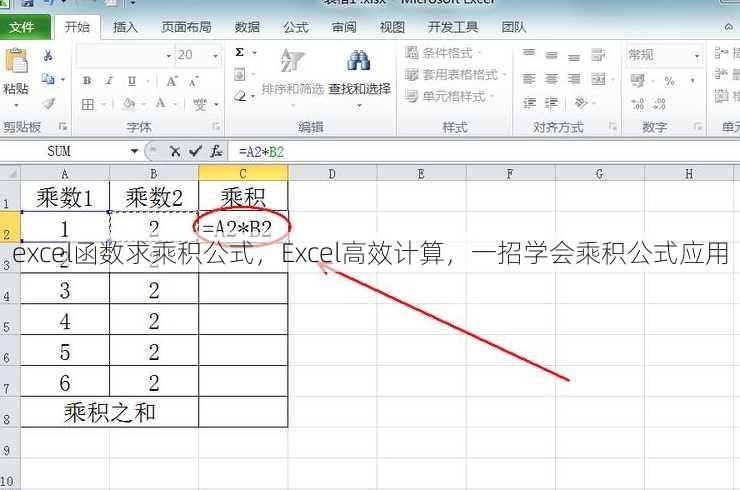Cancel formula entry with X icon
740x490 pixels.
click(175, 152)
